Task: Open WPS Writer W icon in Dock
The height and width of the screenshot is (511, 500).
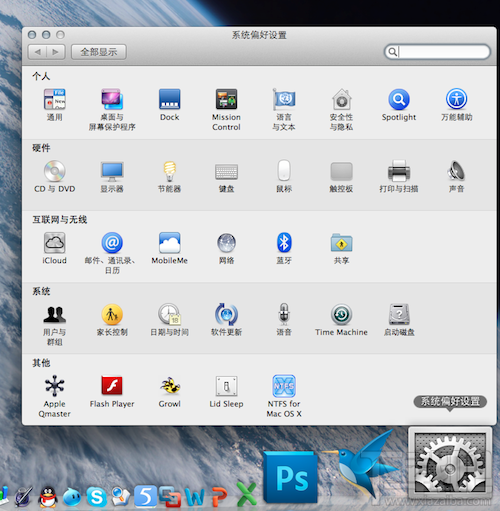Action: click(x=195, y=497)
